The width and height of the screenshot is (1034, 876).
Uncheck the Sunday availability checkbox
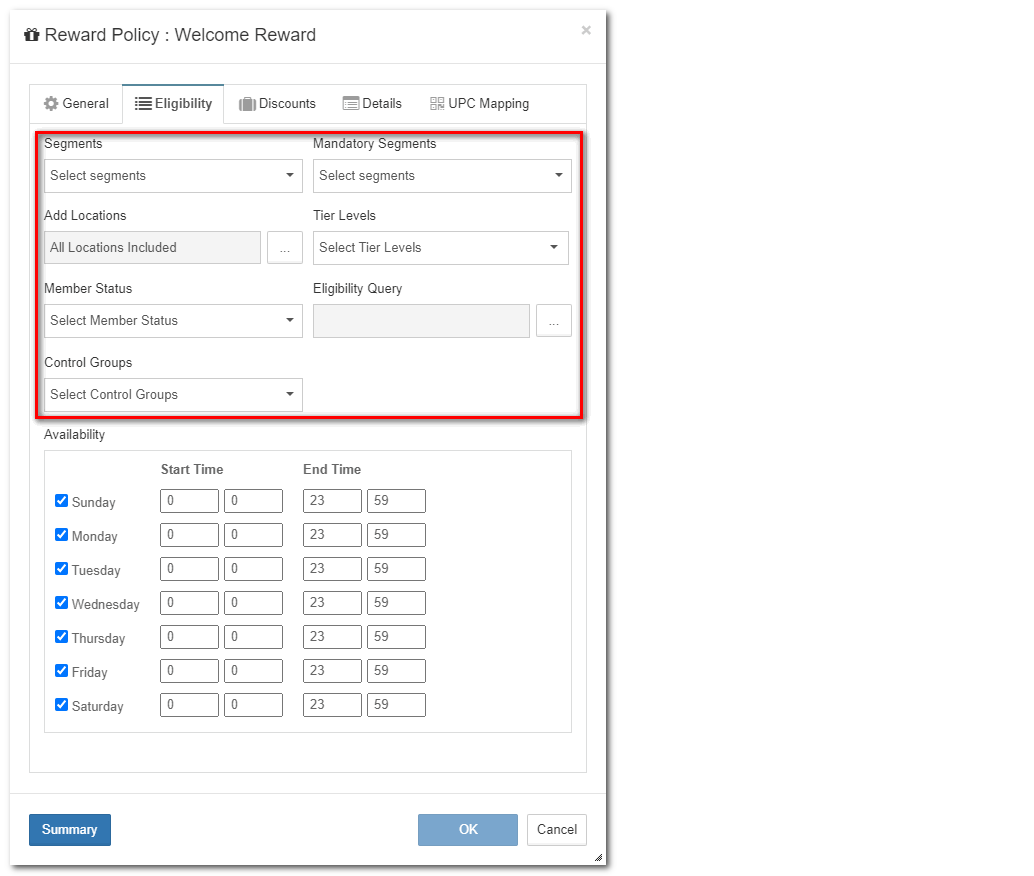62,501
